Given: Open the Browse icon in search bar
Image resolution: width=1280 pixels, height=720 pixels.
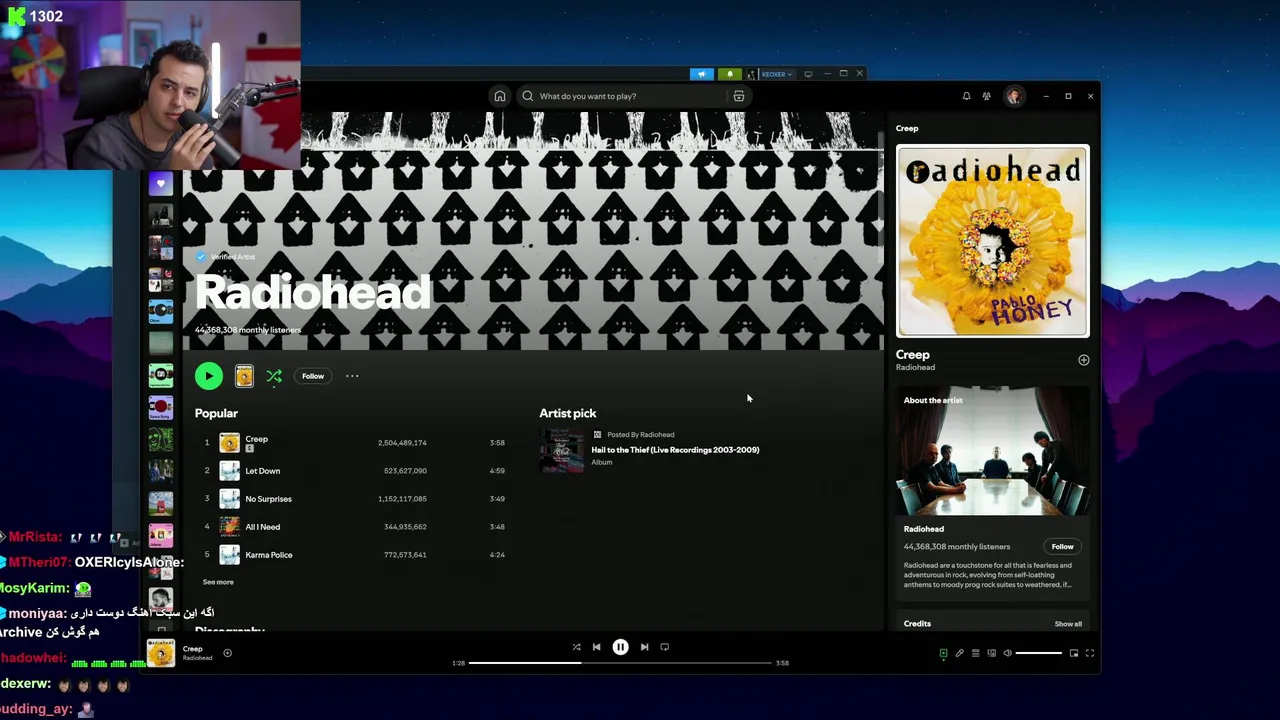Looking at the screenshot, I should (x=739, y=96).
